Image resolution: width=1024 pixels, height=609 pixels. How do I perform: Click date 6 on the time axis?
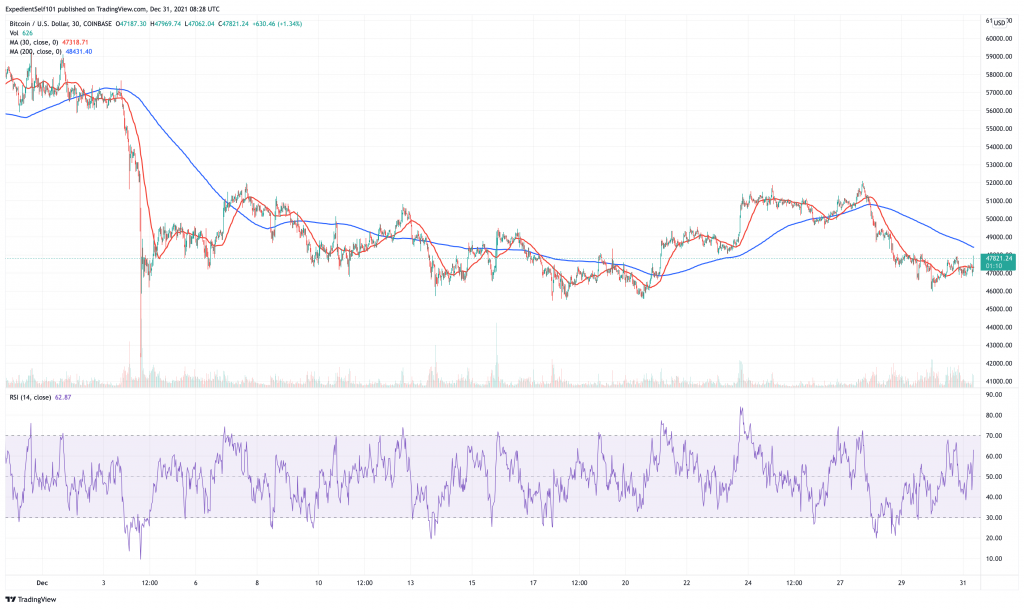[196, 583]
